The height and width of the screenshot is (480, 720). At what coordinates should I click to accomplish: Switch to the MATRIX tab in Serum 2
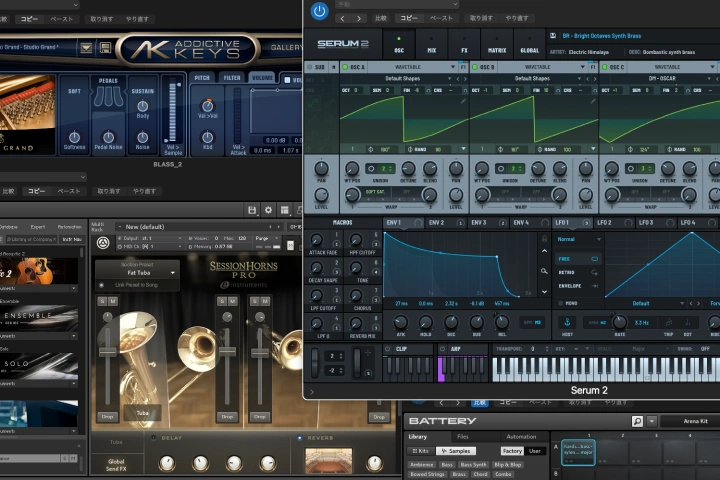point(497,44)
